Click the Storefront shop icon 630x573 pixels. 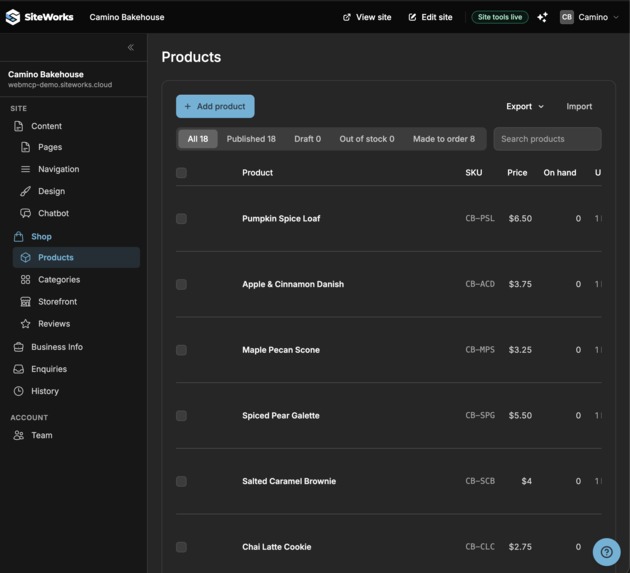tap(25, 302)
